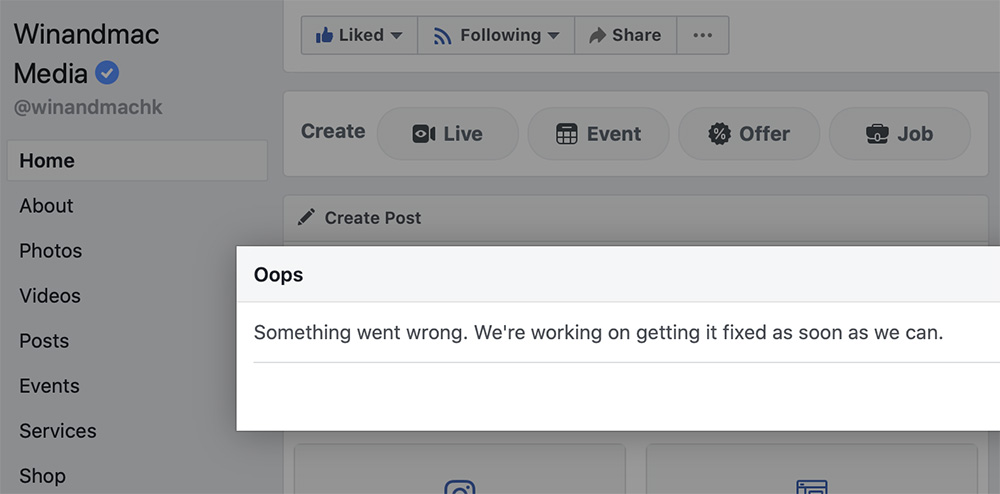
Task: Expand the Following dropdown arrow
Action: click(552, 36)
